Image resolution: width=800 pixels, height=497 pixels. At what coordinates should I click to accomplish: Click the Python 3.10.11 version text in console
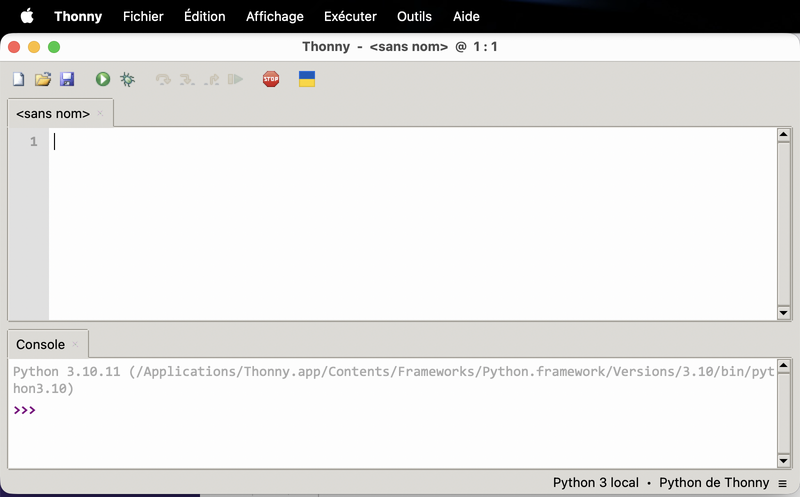point(67,371)
